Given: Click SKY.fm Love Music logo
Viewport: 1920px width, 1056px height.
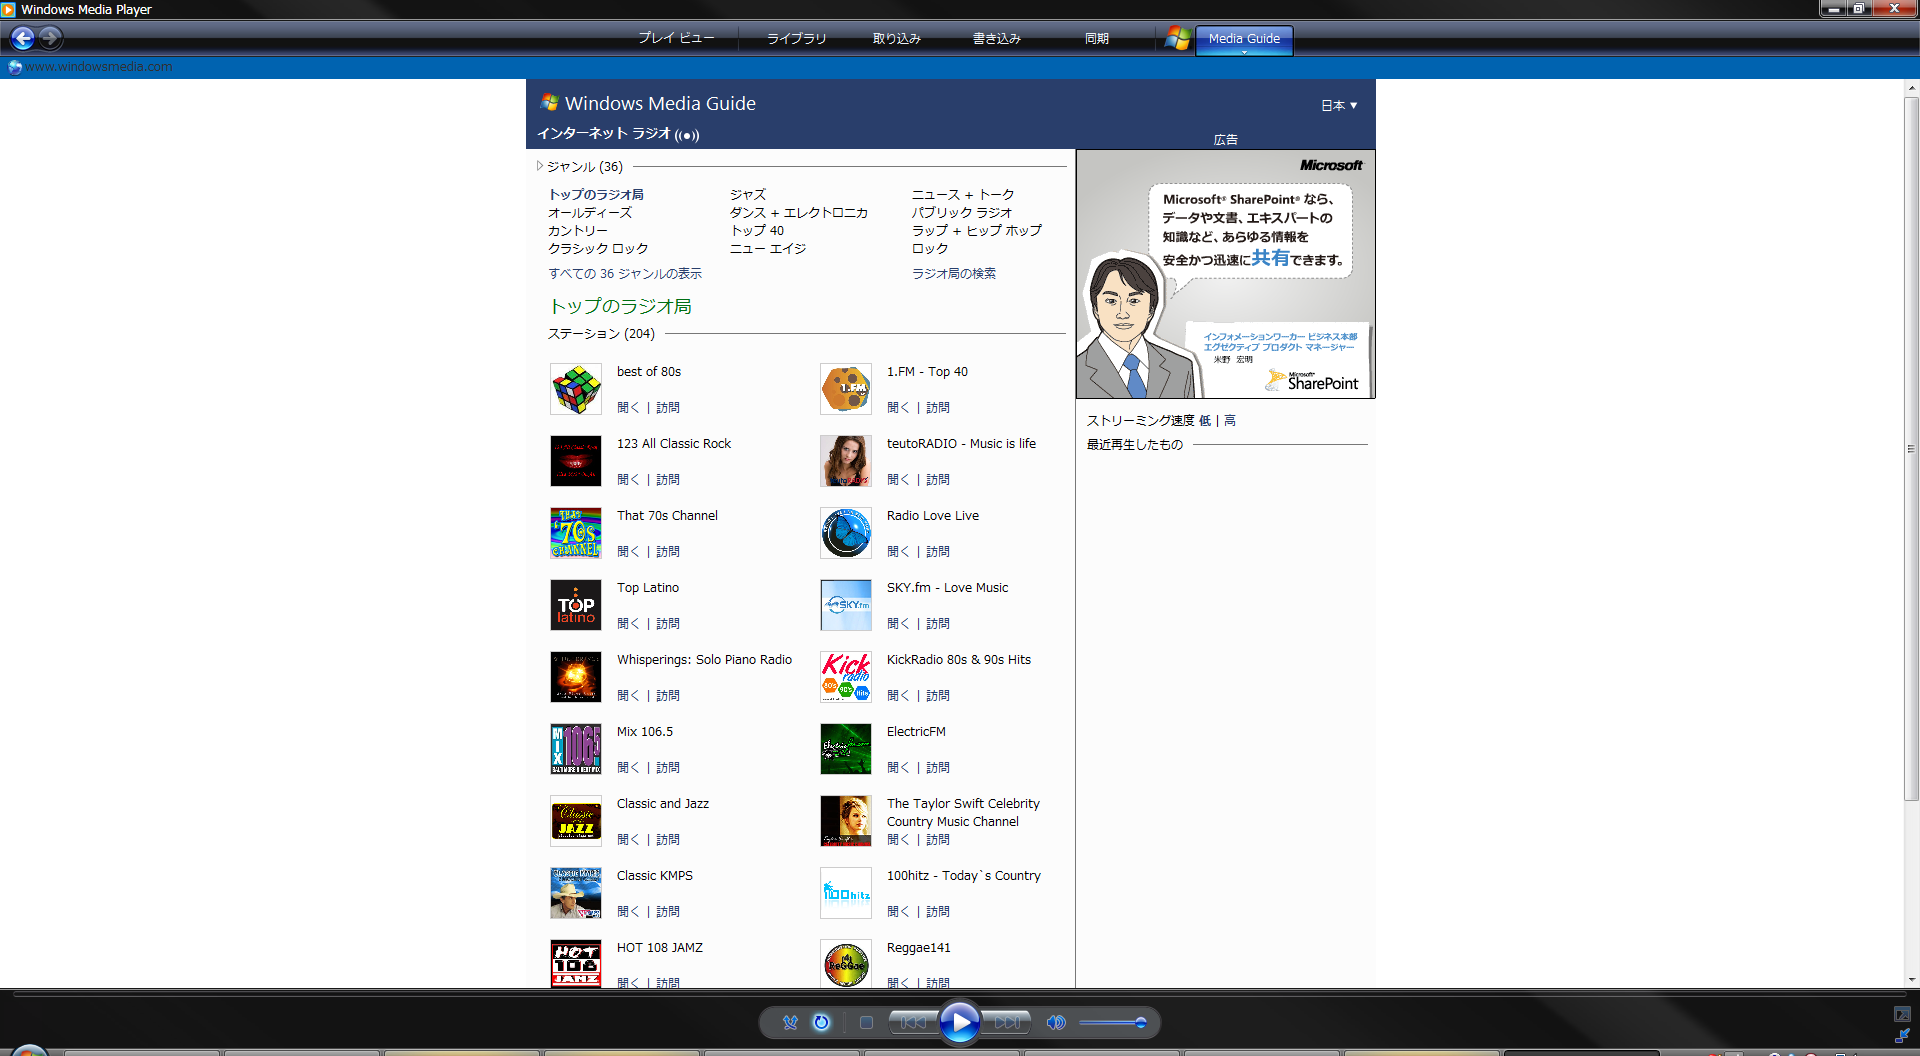Looking at the screenshot, I should point(846,605).
